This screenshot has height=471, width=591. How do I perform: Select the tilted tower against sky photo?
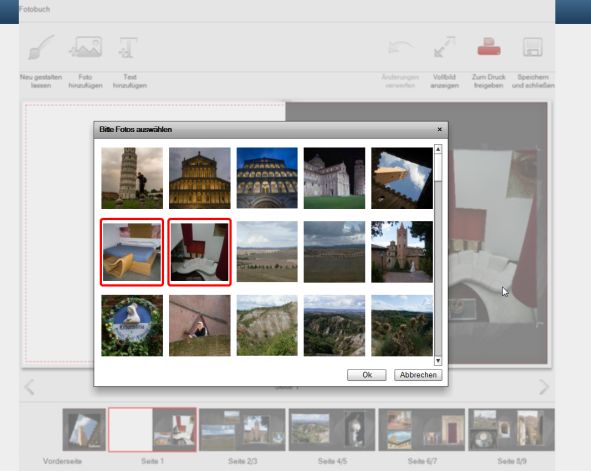pyautogui.click(x=402, y=178)
